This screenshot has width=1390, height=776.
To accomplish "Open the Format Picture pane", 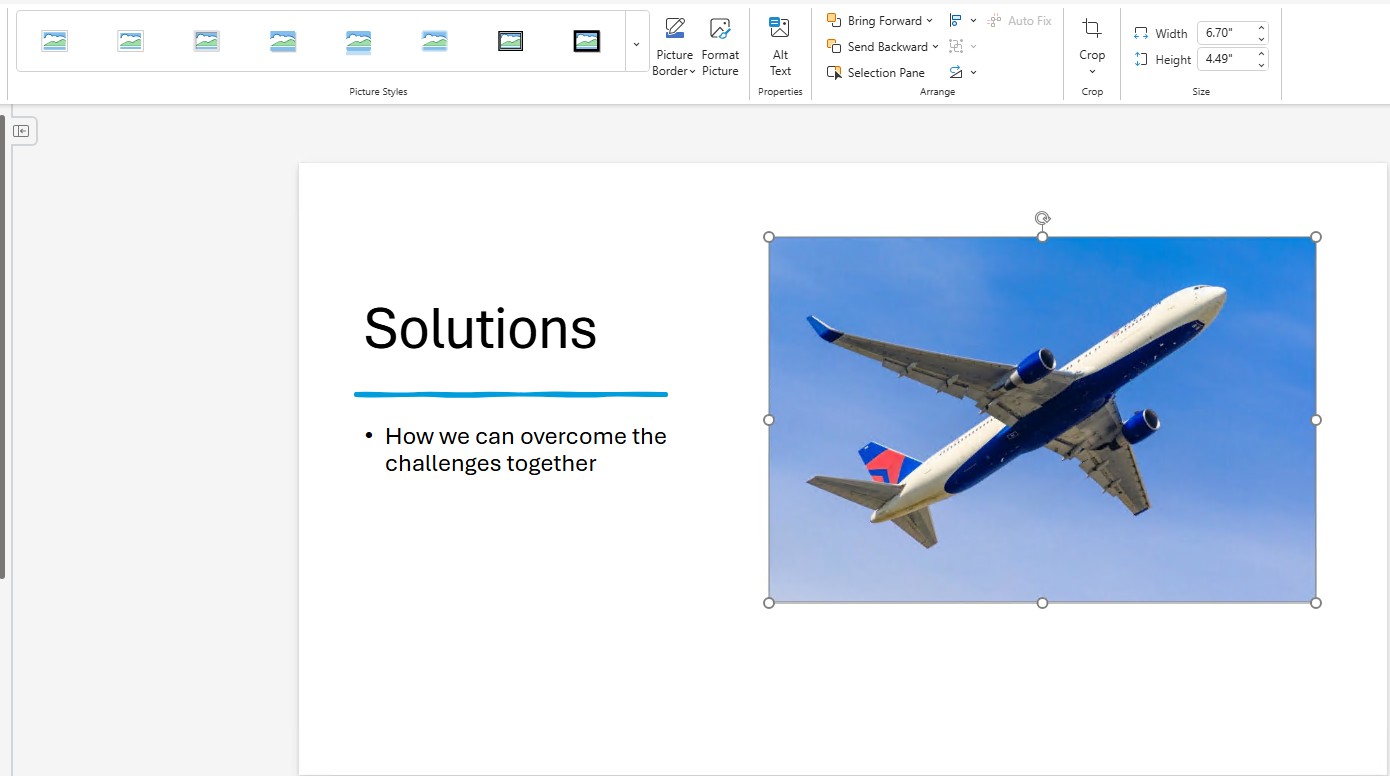I will (720, 45).
